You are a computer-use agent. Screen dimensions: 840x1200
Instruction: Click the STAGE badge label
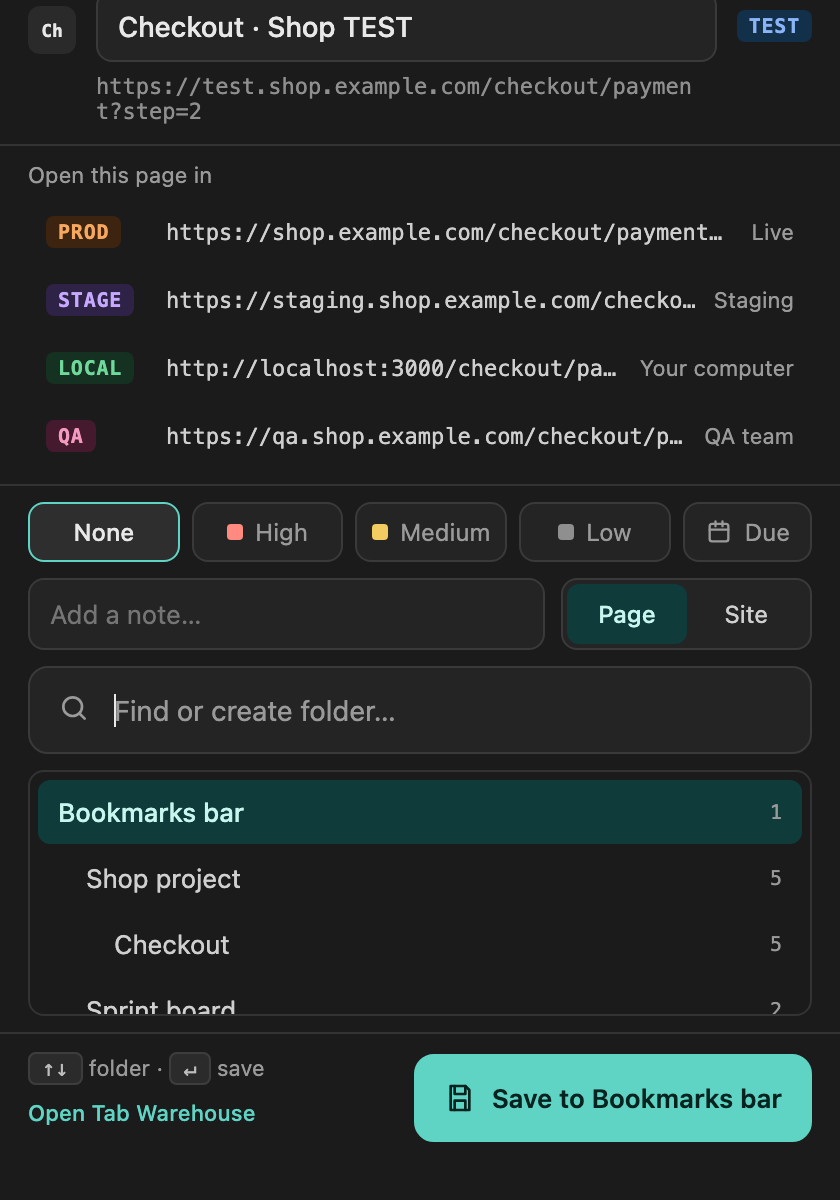90,300
